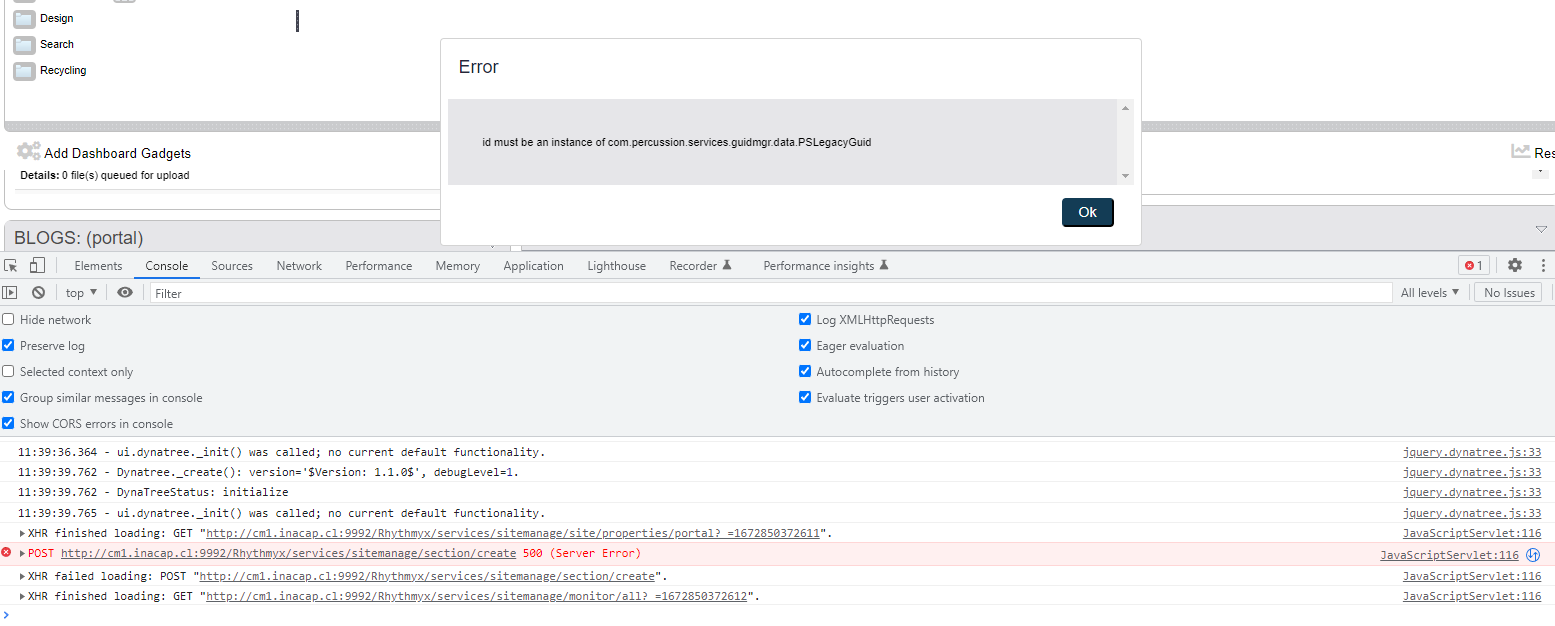Image resolution: width=1555 pixels, height=626 pixels.
Task: Disable the Preserve log checkbox
Action: click(8, 345)
